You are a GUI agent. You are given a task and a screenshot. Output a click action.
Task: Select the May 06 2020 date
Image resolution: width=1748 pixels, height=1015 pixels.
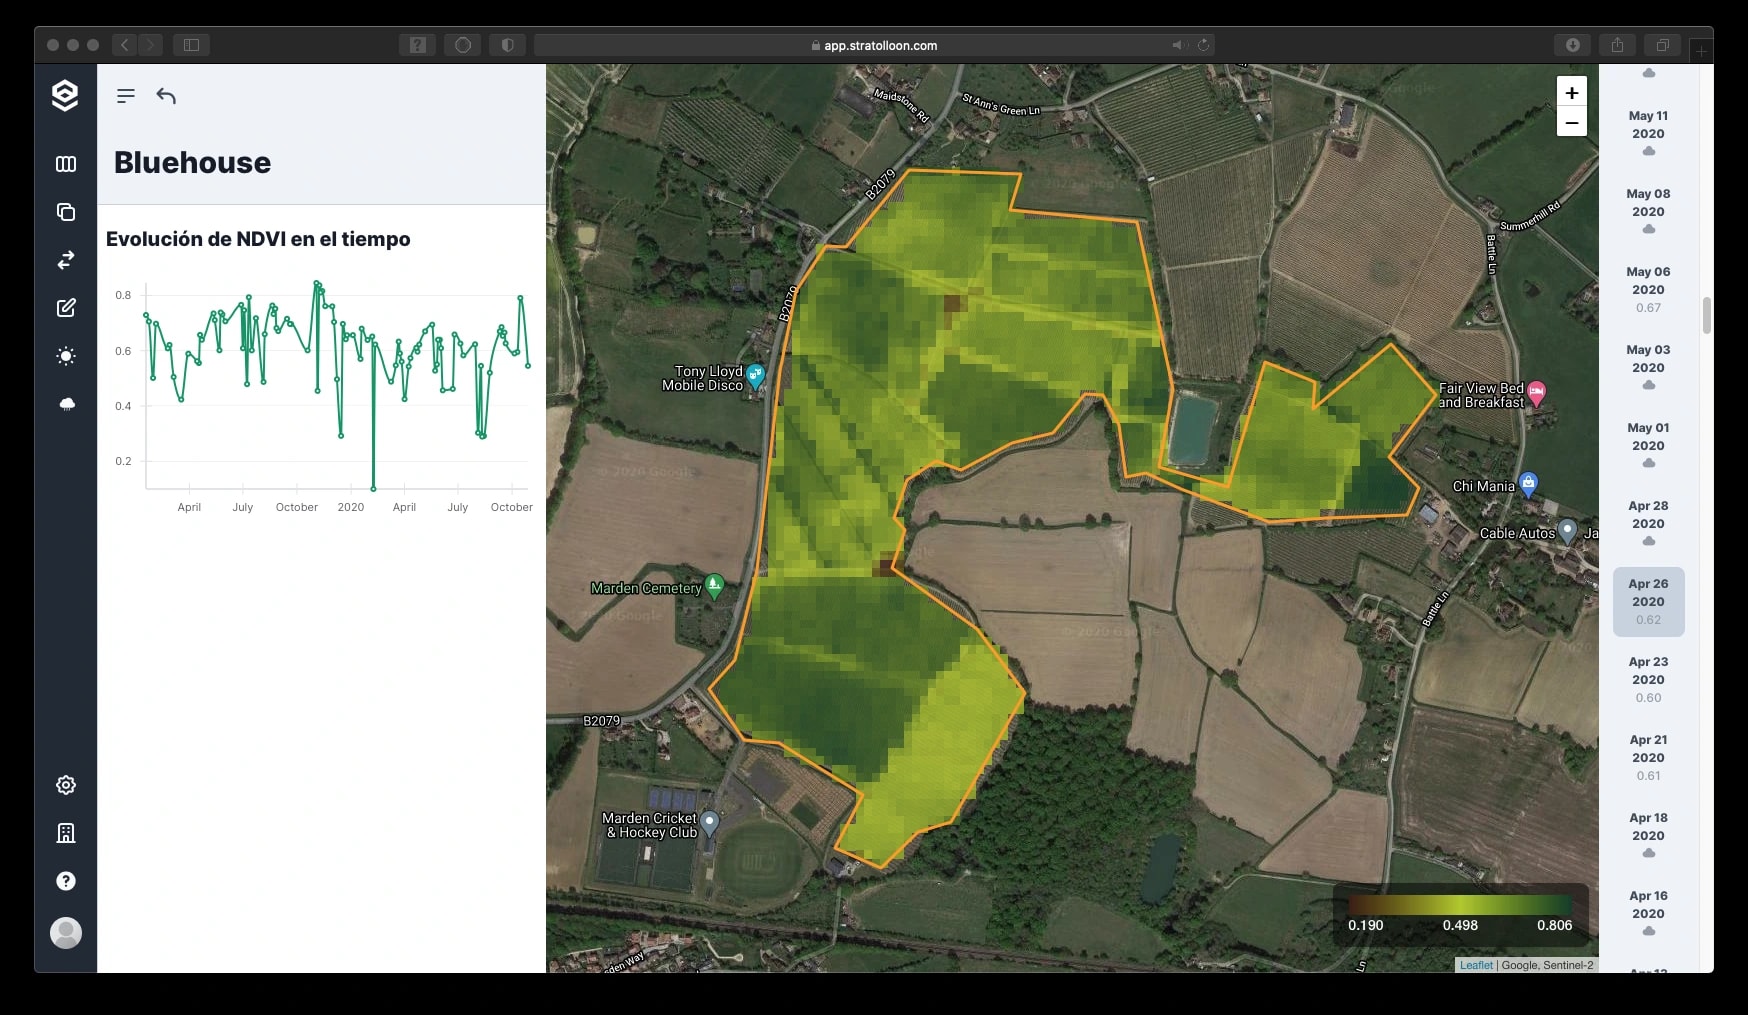point(1648,290)
